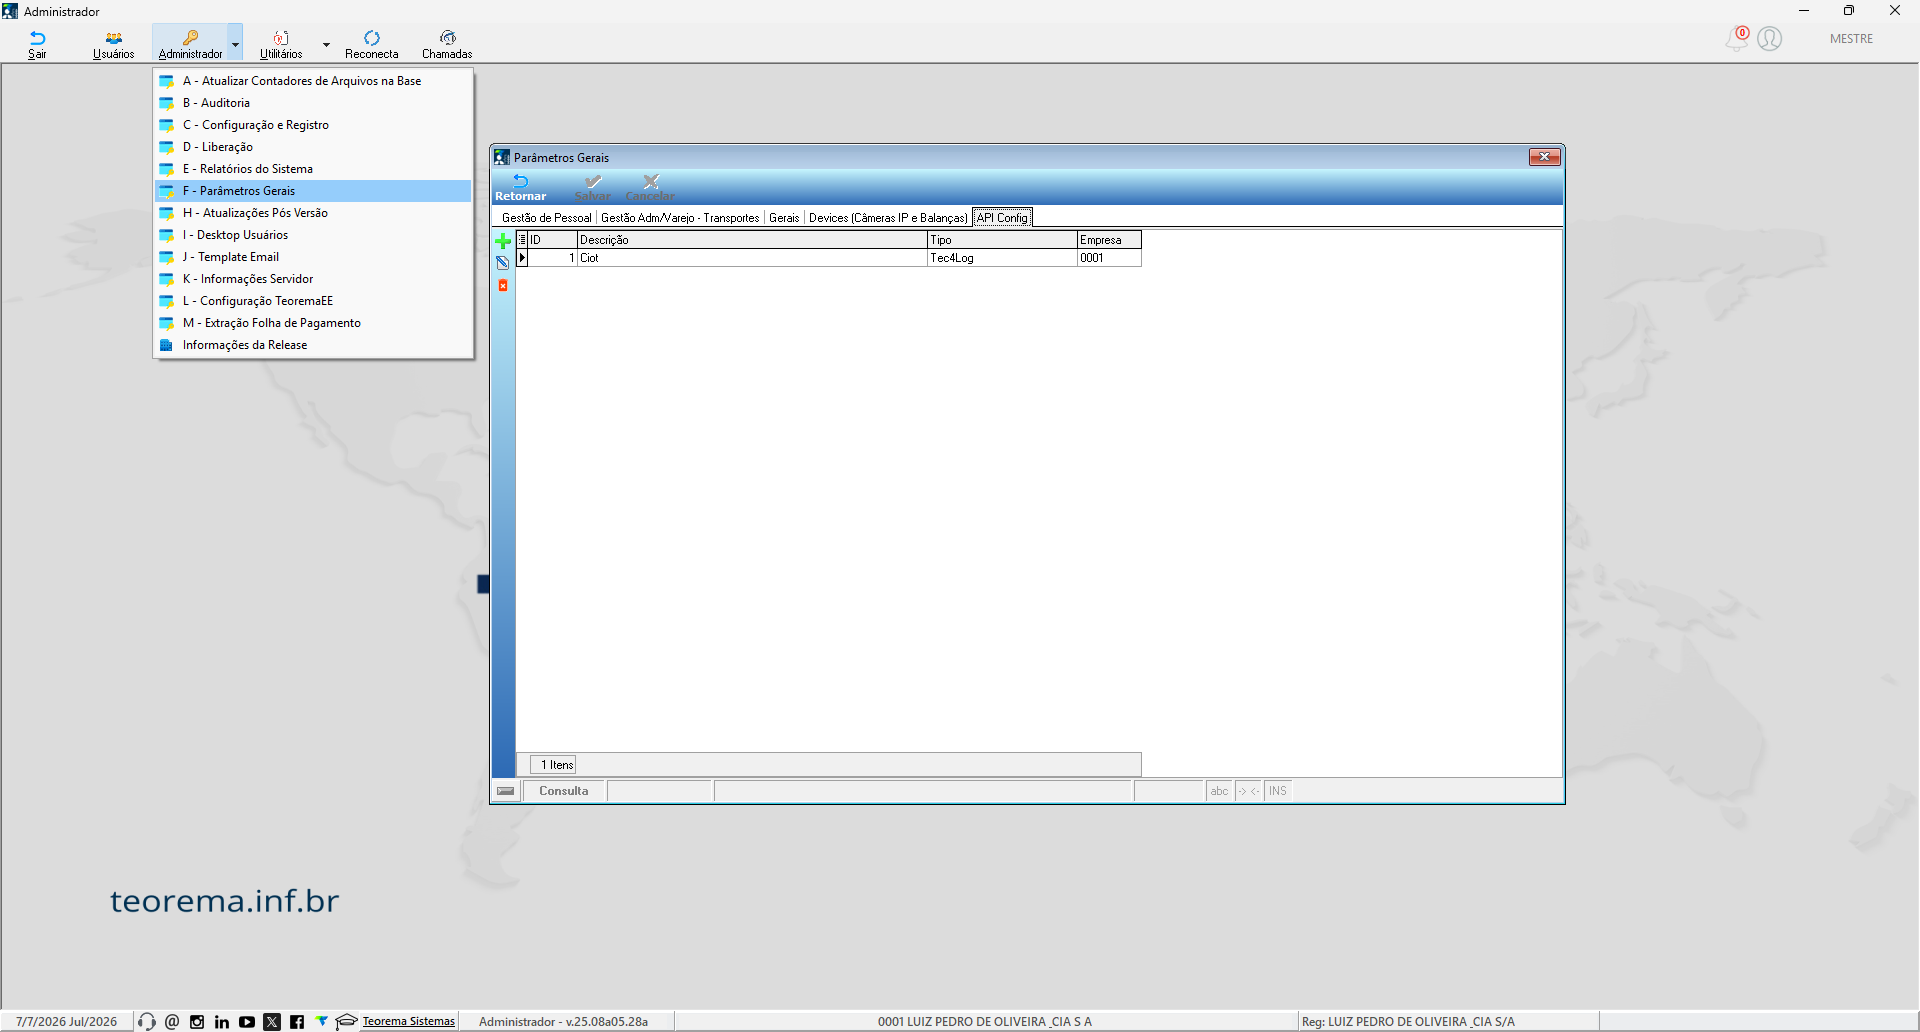The width and height of the screenshot is (1920, 1032).
Task: Close the Parâmetros Gerais dialog
Action: (1545, 157)
